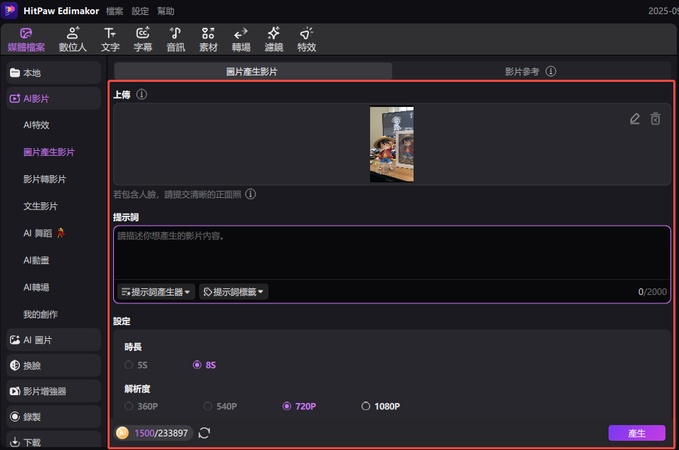Open the 影片增強器 video enhancer section
Image resolution: width=679 pixels, height=450 pixels.
(54, 391)
